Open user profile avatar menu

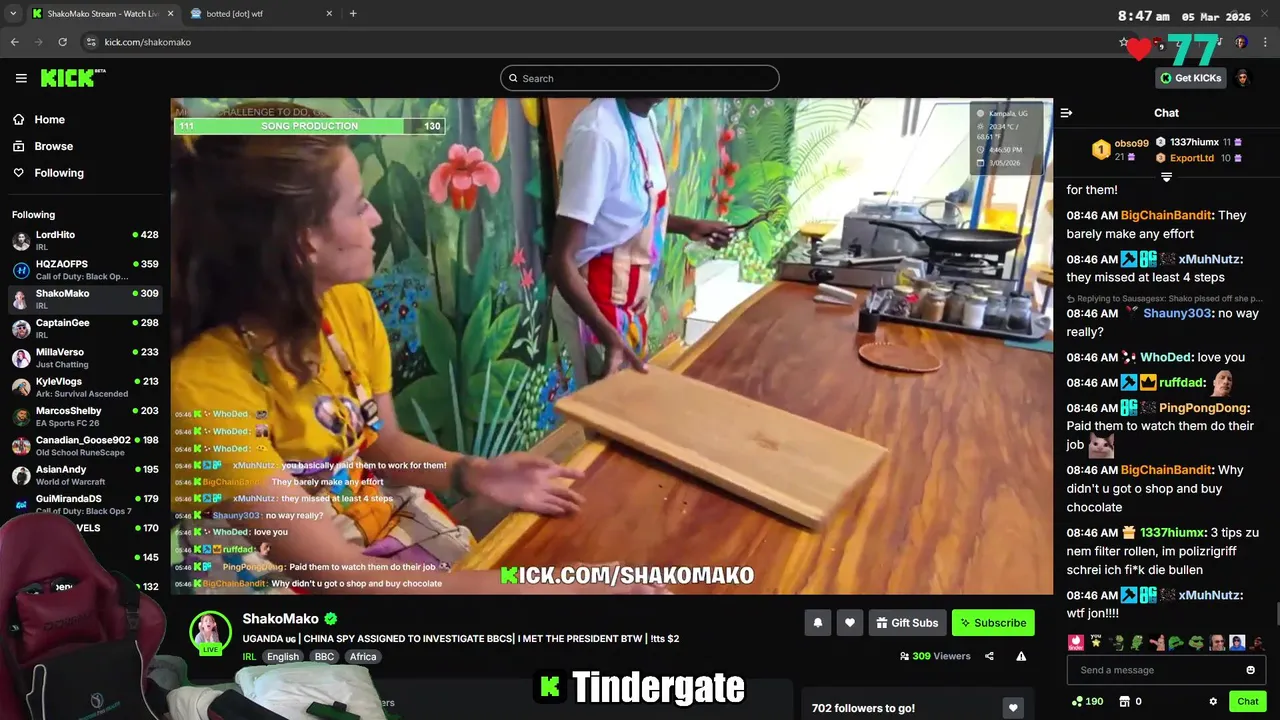click(1243, 78)
